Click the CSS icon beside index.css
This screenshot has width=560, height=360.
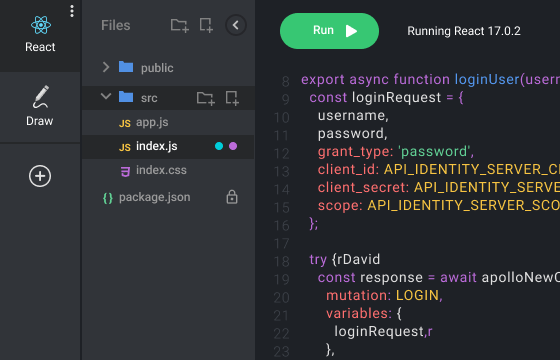click(x=125, y=171)
